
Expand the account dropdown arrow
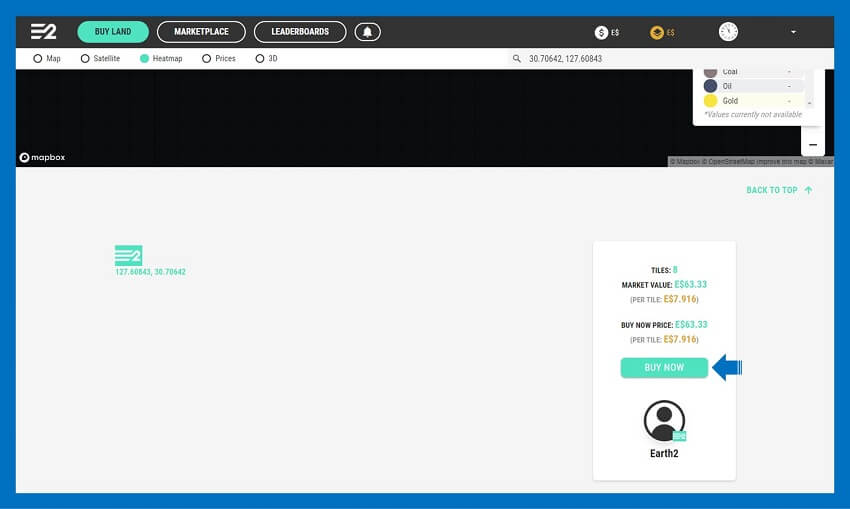click(x=793, y=32)
